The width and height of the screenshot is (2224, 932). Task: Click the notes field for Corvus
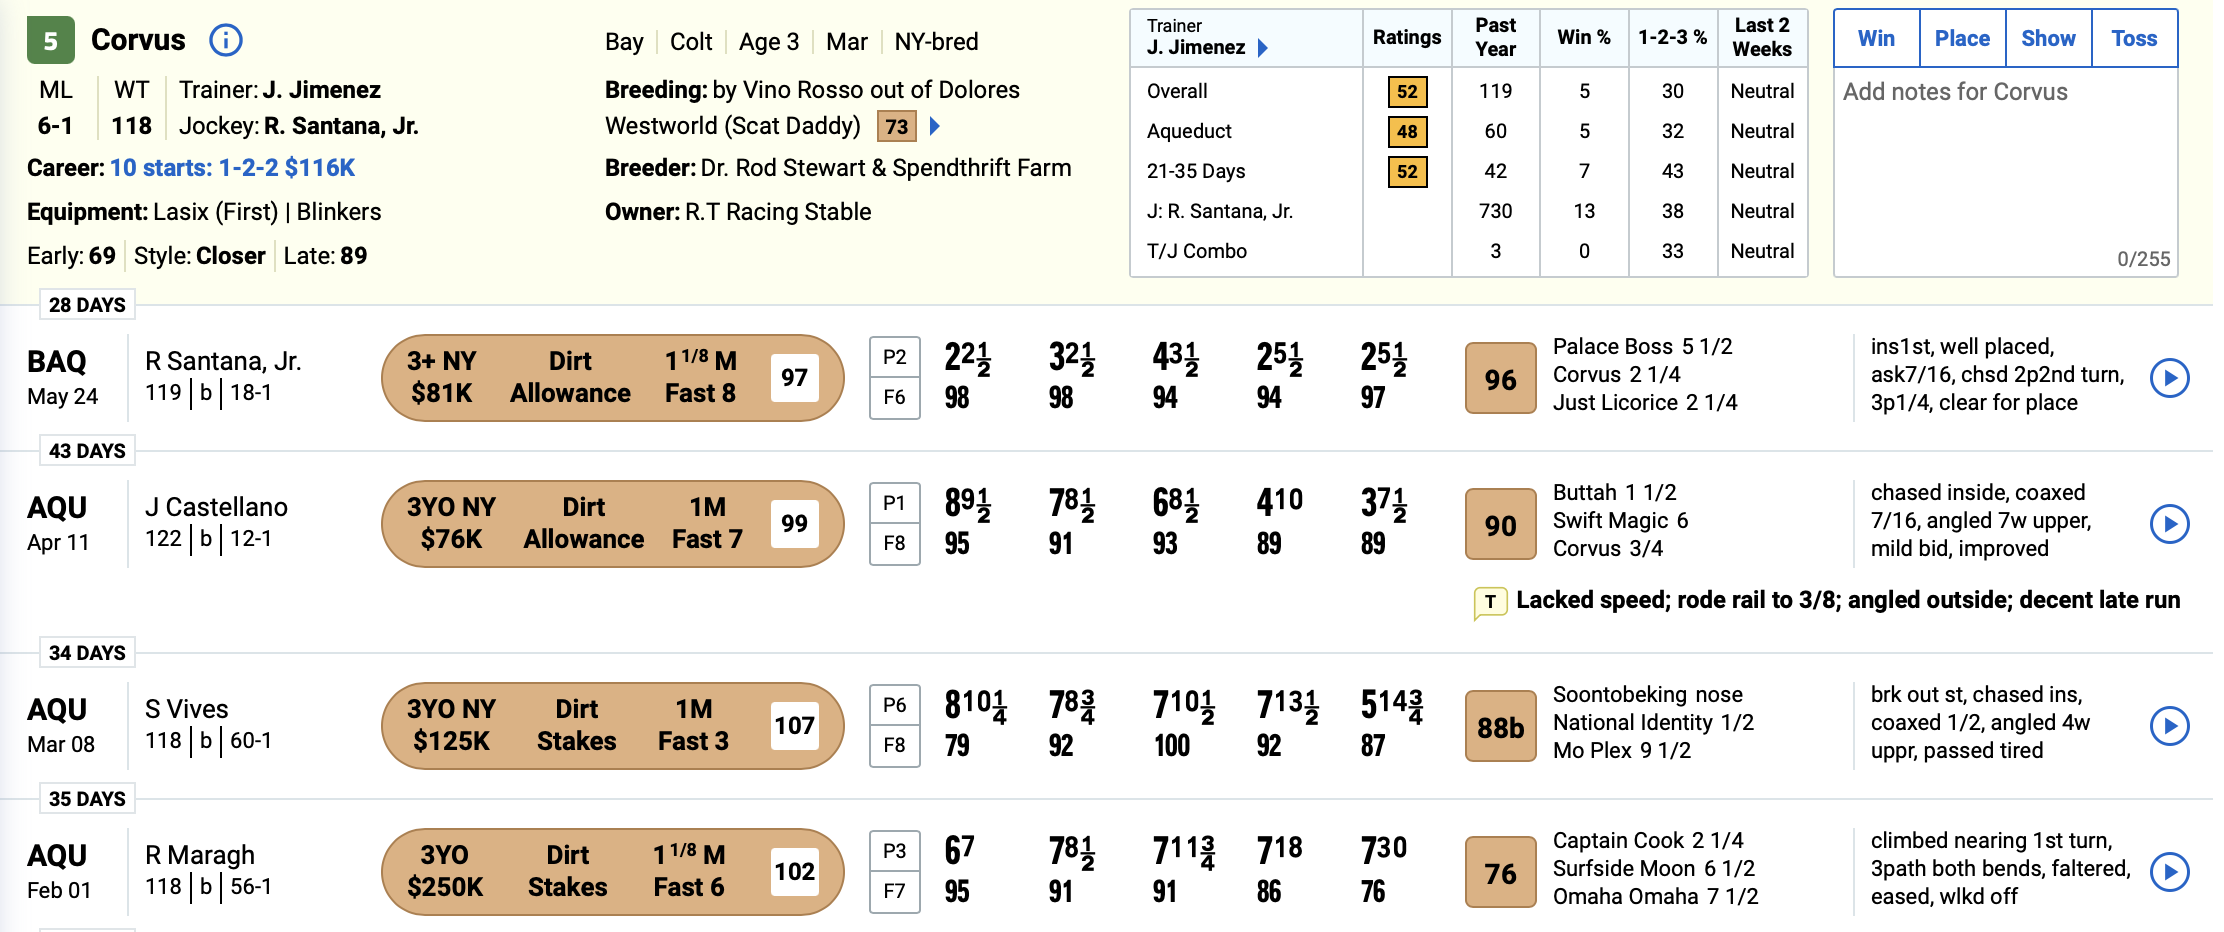pyautogui.click(x=2005, y=172)
